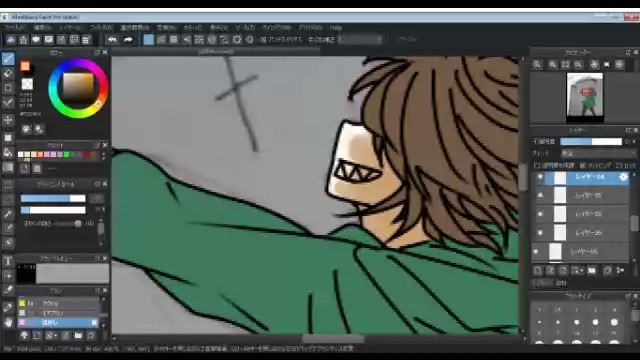Click the Navigator preview thumbnail
640x360 pixels.
tap(585, 97)
